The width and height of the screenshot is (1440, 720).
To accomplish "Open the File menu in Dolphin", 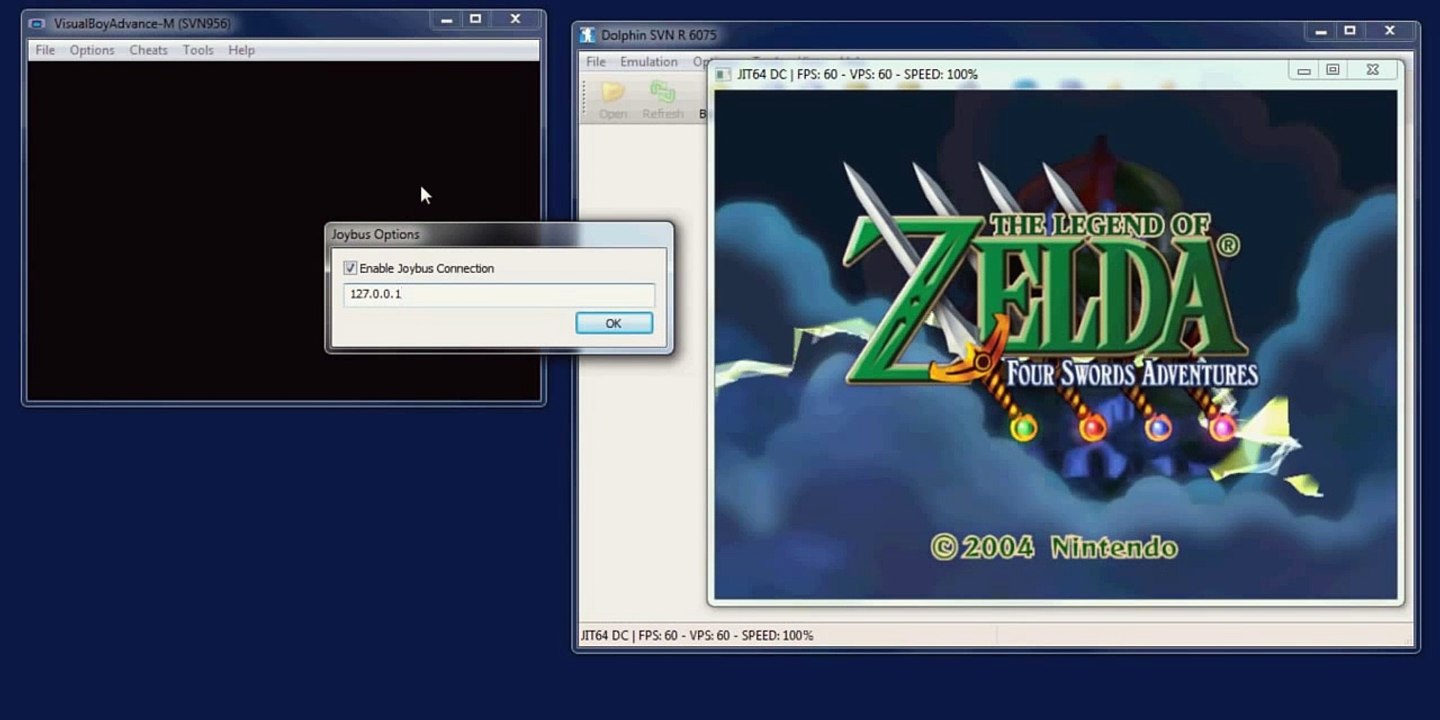I will click(596, 62).
